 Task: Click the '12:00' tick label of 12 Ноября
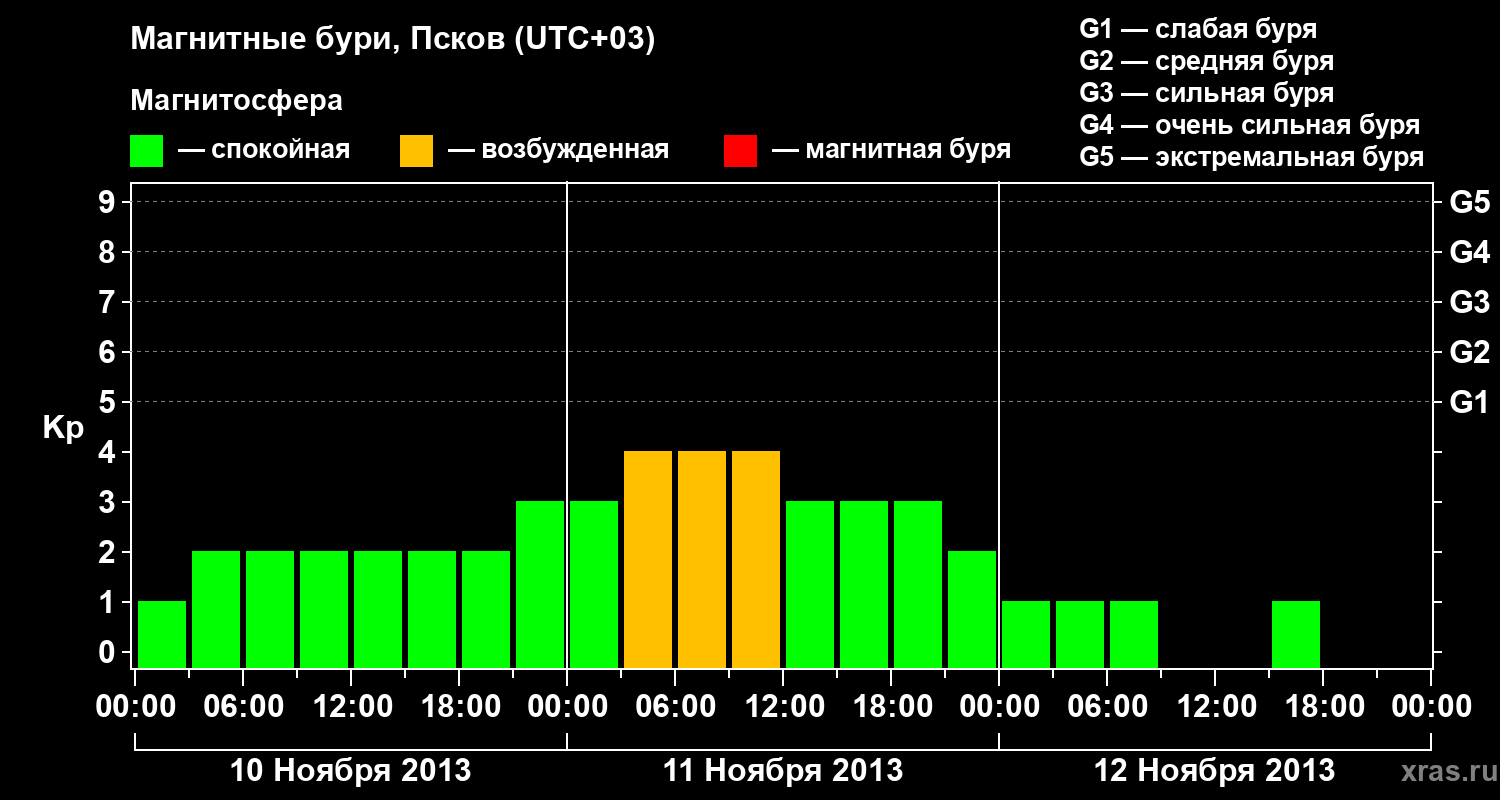[1215, 706]
